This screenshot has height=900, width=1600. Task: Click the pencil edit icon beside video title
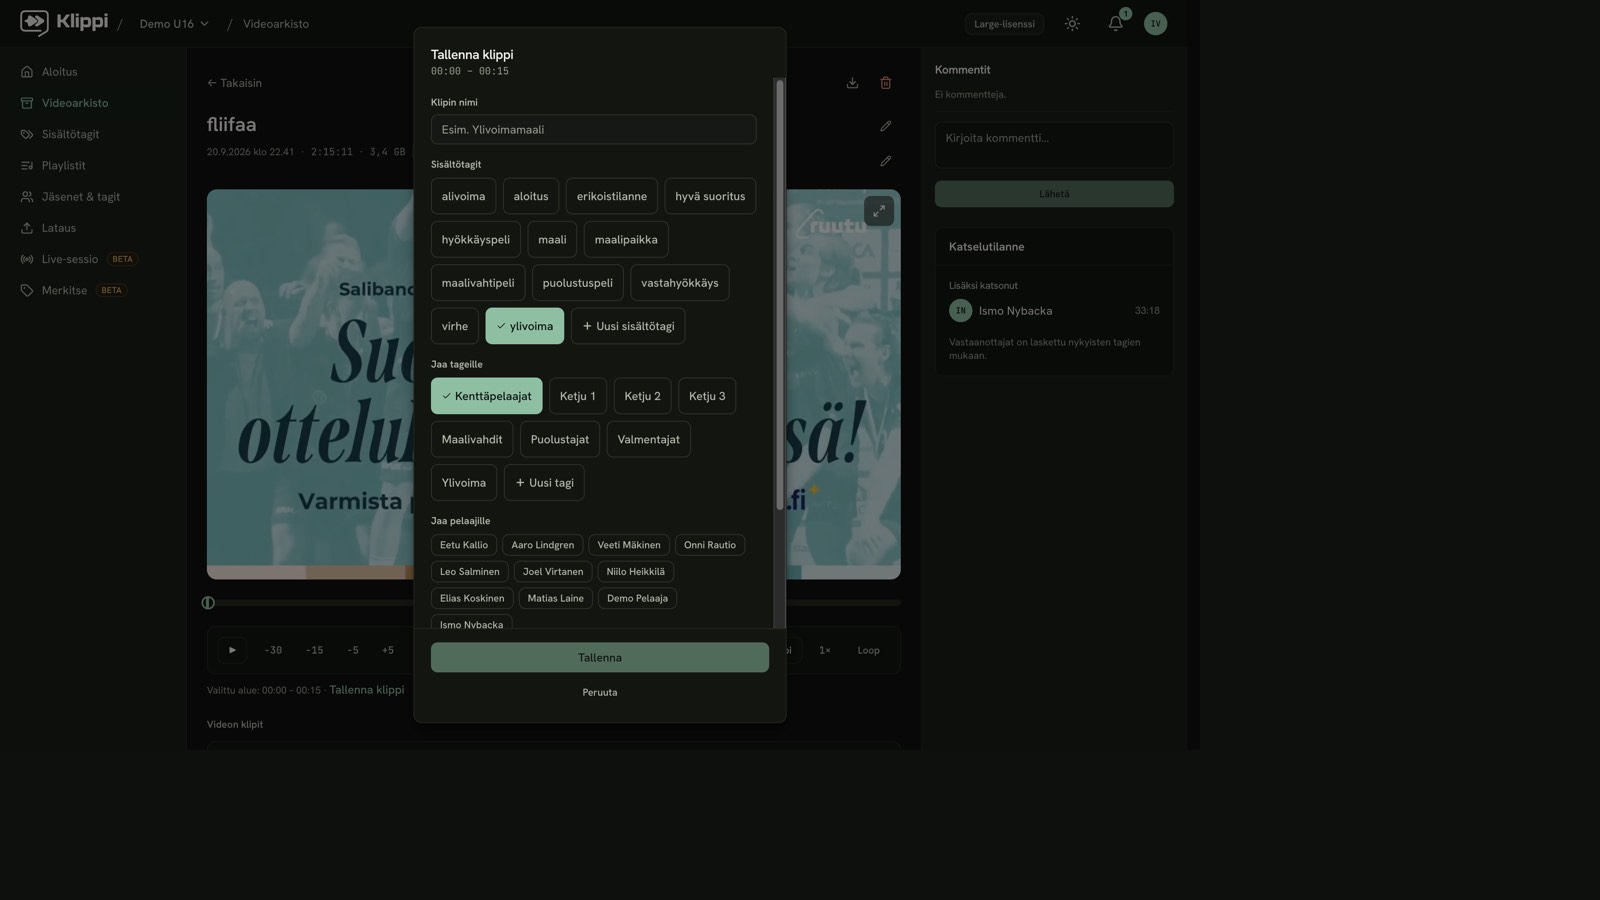pyautogui.click(x=886, y=126)
